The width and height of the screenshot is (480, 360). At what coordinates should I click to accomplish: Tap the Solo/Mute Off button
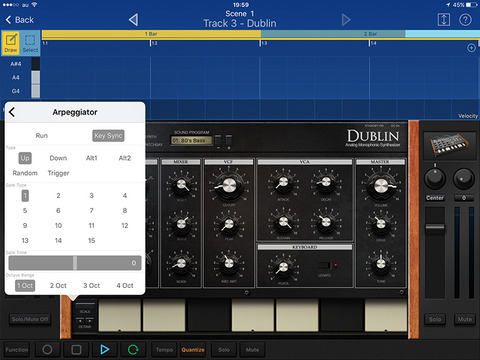30,319
